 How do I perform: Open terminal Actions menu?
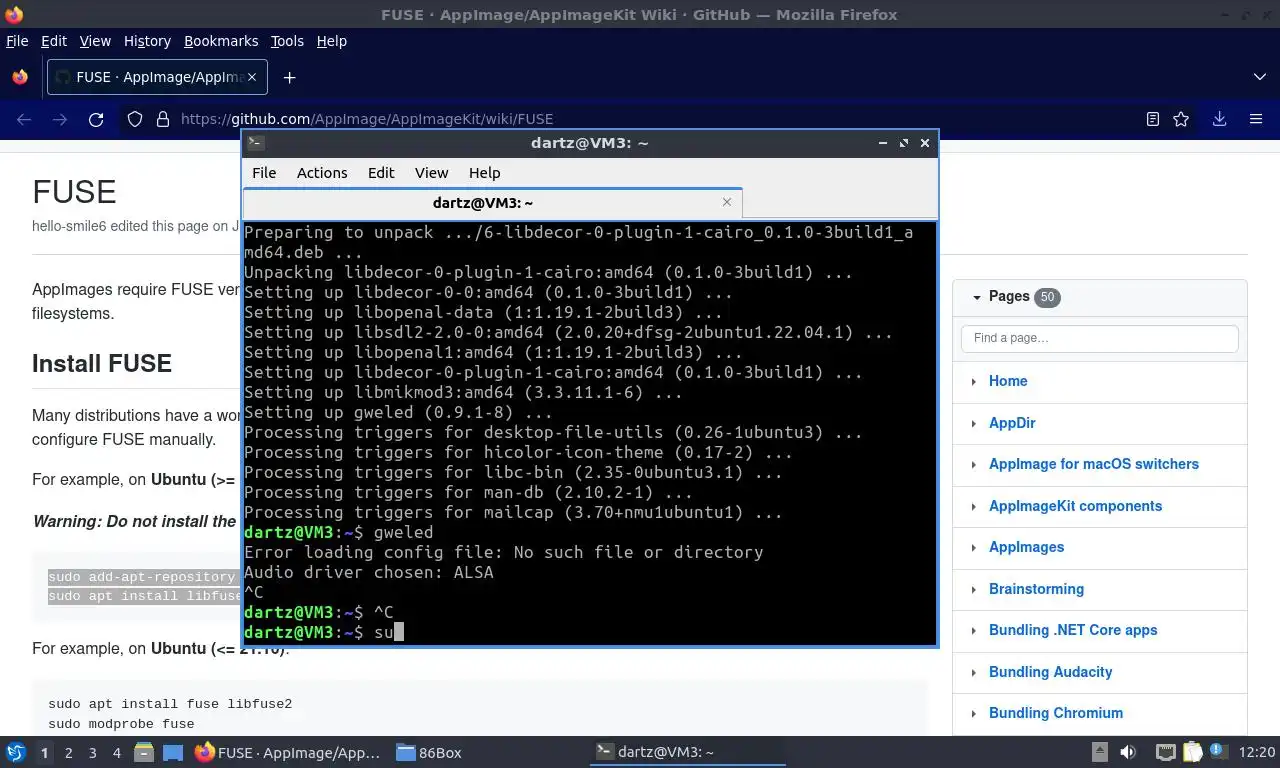(x=322, y=173)
